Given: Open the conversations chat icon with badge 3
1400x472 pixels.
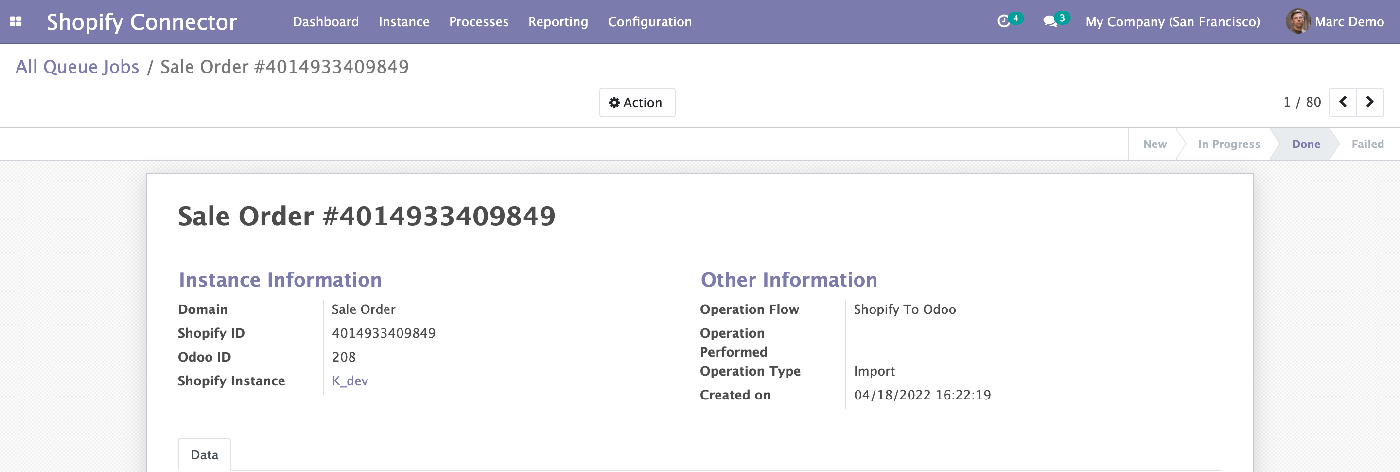Looking at the screenshot, I should pyautogui.click(x=1056, y=20).
